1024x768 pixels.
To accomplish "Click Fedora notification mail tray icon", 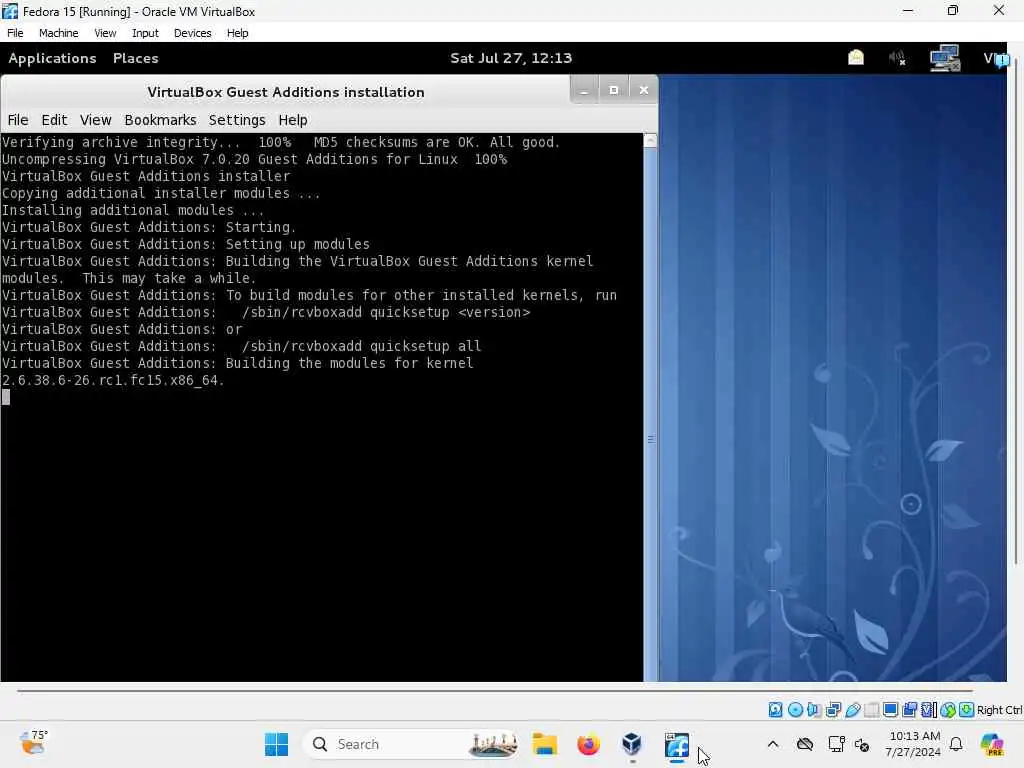I will [x=856, y=58].
